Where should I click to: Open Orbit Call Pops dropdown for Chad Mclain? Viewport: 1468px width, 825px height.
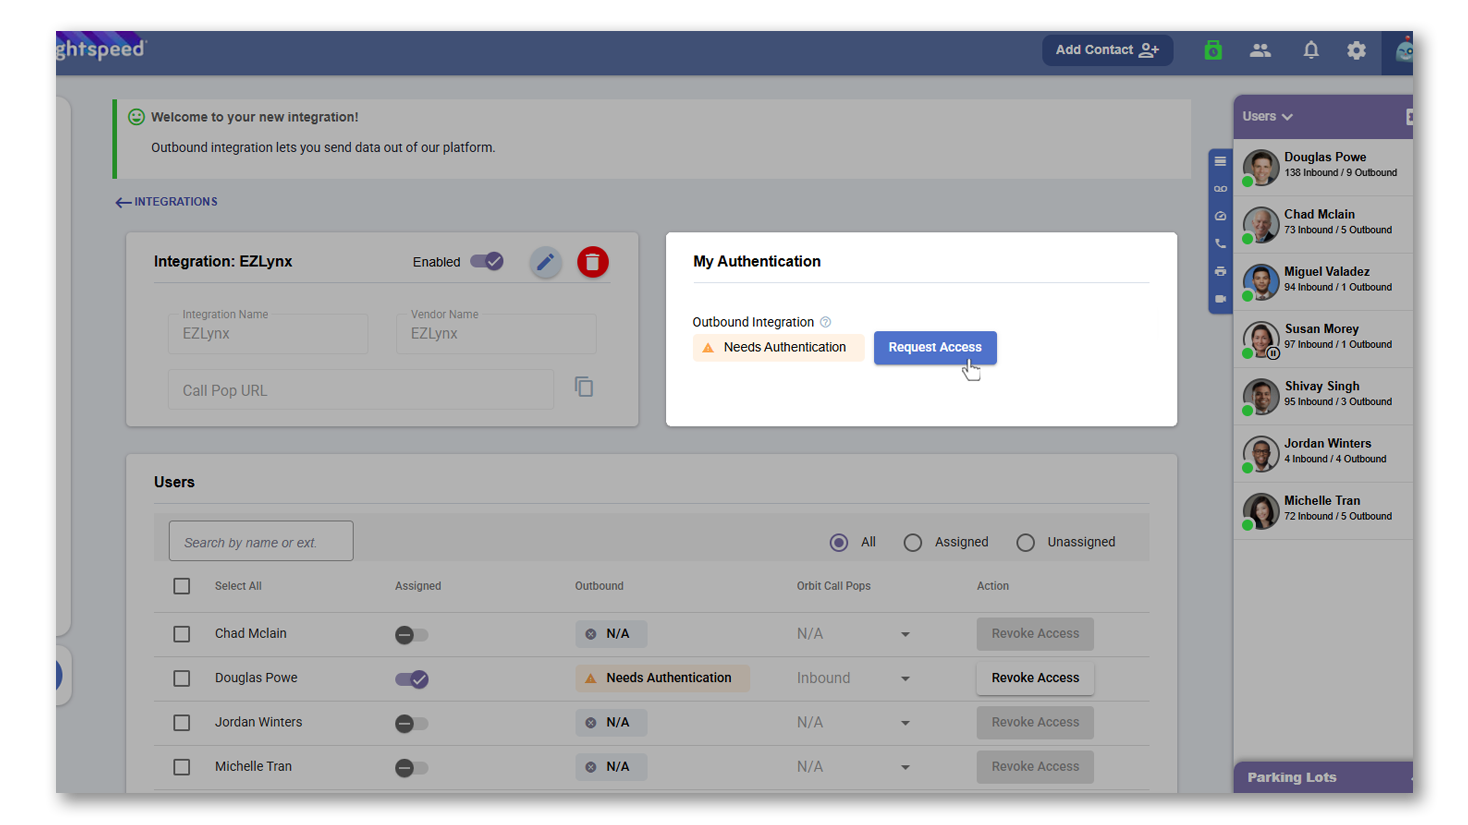(853, 634)
